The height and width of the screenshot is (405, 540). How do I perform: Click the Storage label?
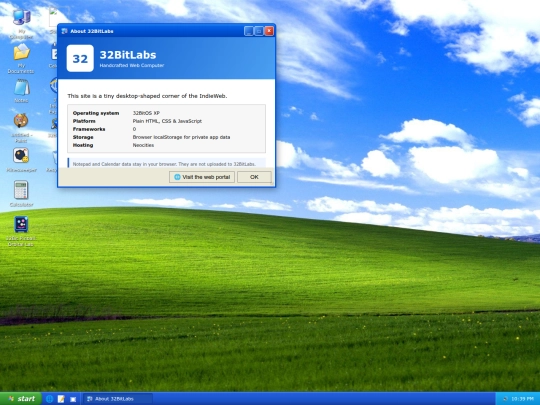coord(83,137)
